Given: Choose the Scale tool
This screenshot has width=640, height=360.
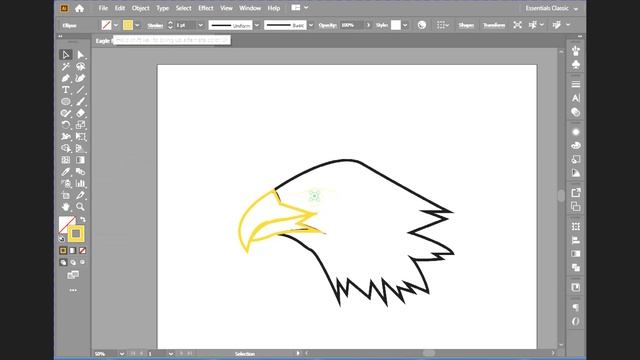Looking at the screenshot, I should 80,125.
